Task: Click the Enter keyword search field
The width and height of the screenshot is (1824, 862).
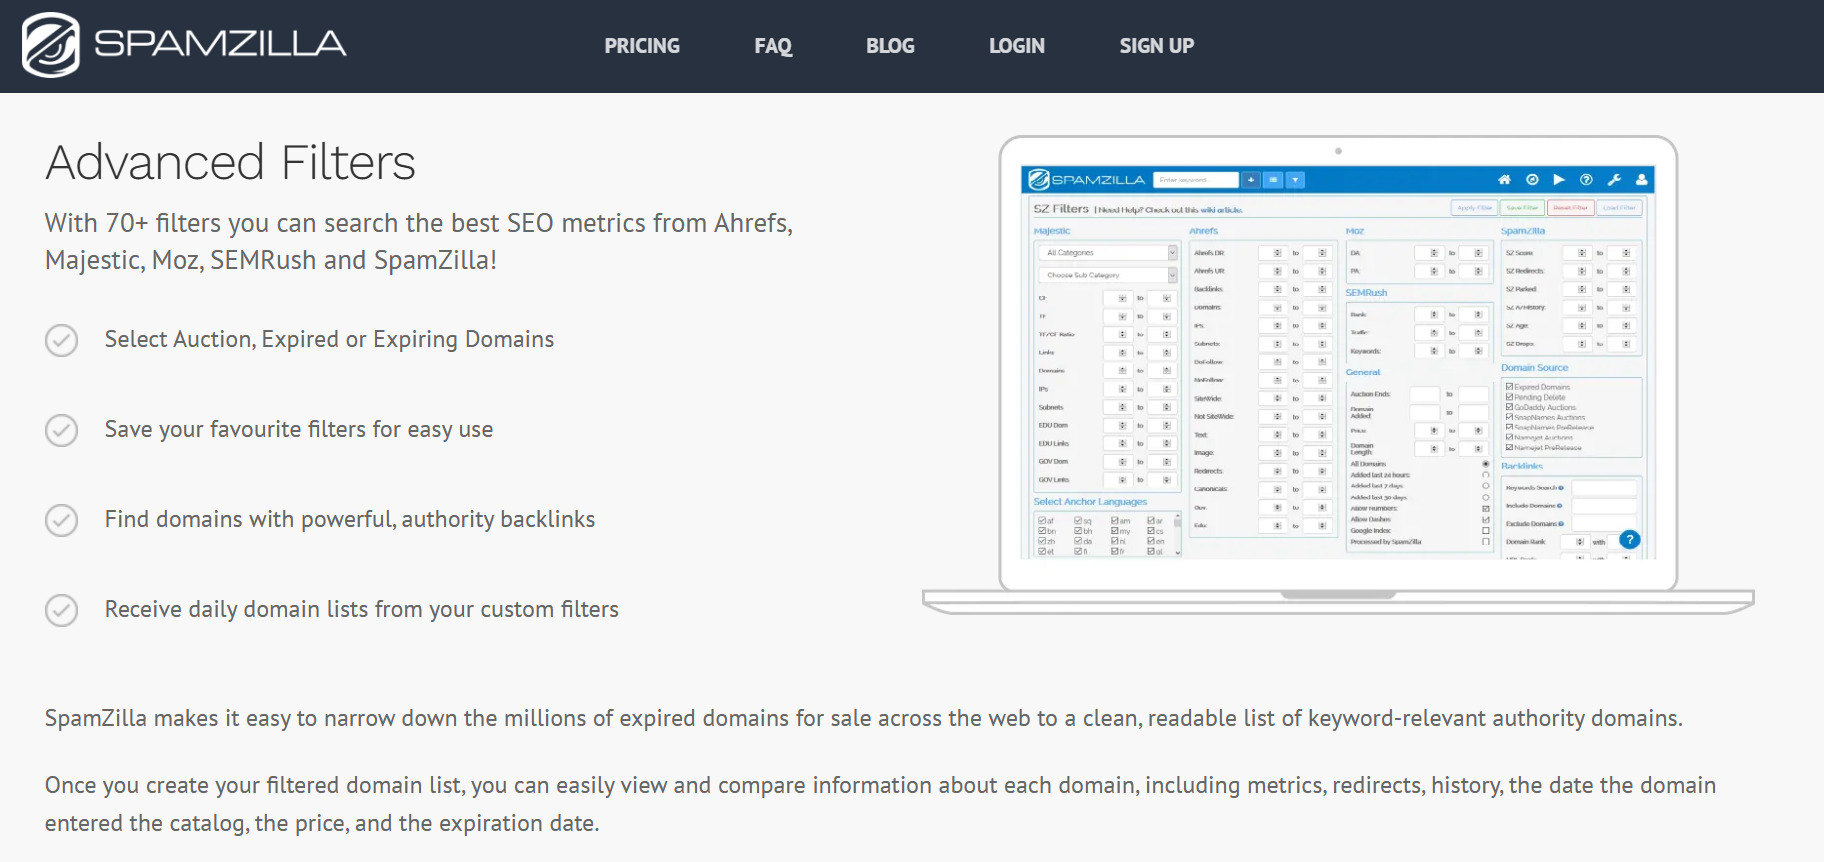Action: point(1195,180)
